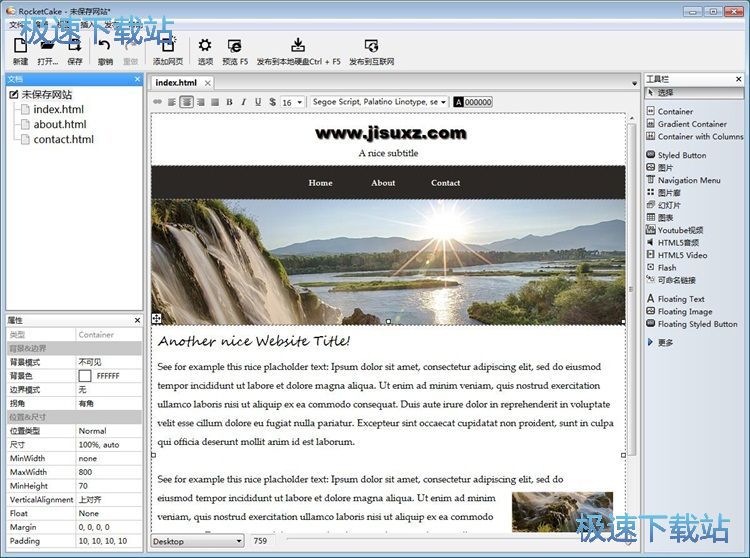Open the Desktop viewport dropdown
The width and height of the screenshot is (750, 558).
click(197, 541)
